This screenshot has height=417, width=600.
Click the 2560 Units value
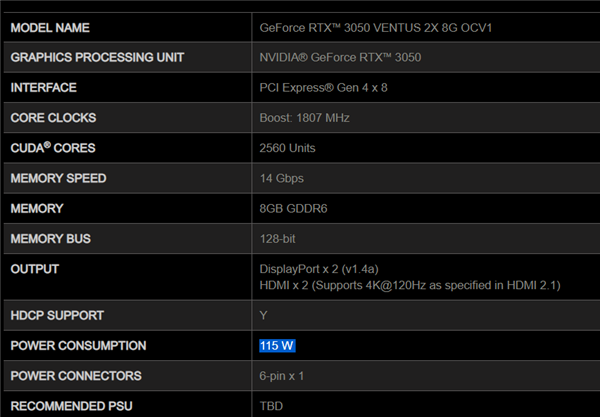click(x=287, y=149)
